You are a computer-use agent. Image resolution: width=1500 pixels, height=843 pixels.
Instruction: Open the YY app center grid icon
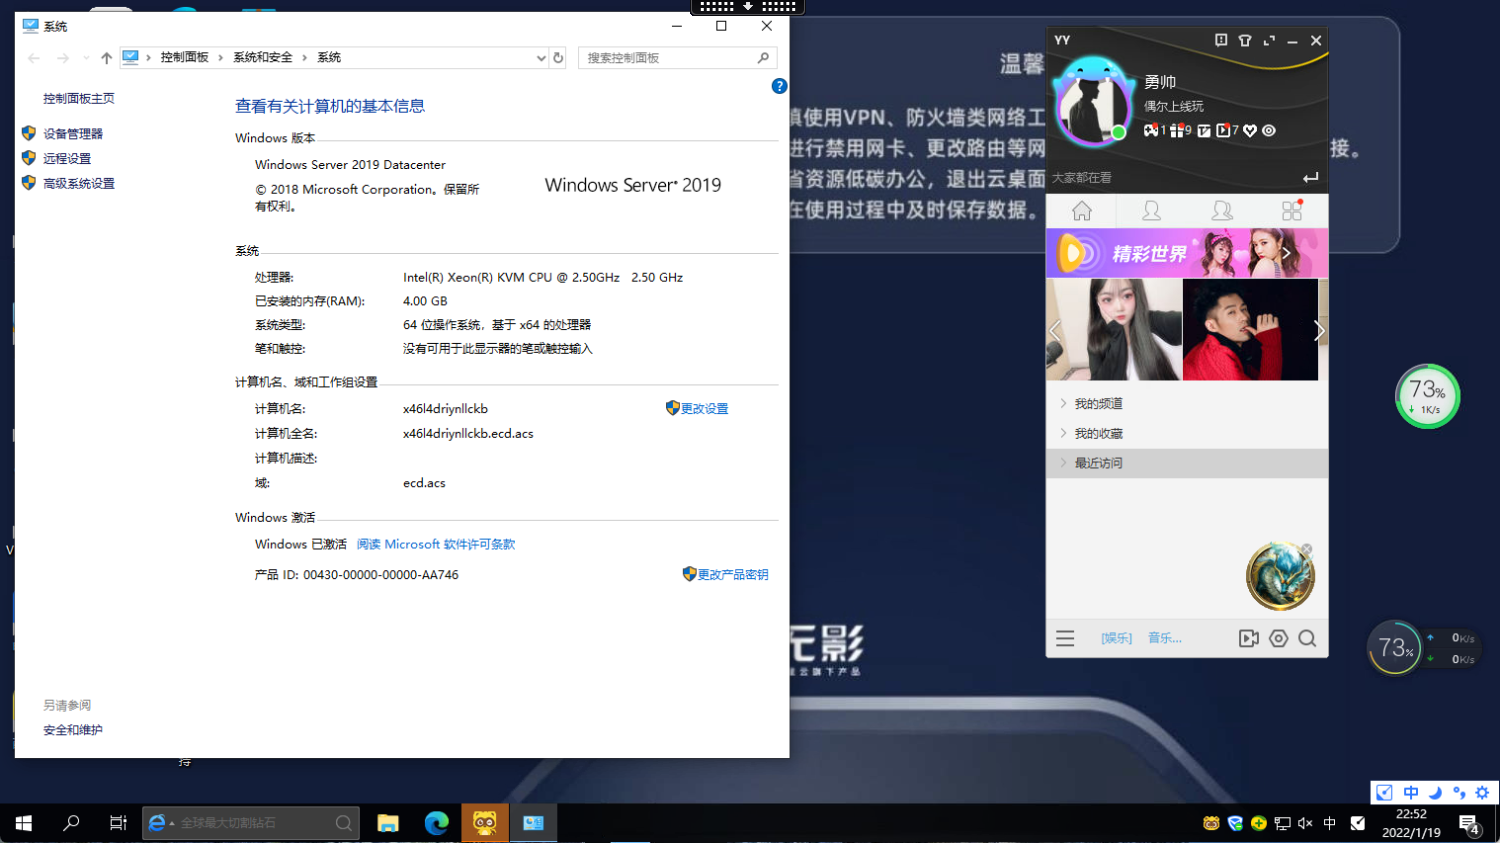1291,211
